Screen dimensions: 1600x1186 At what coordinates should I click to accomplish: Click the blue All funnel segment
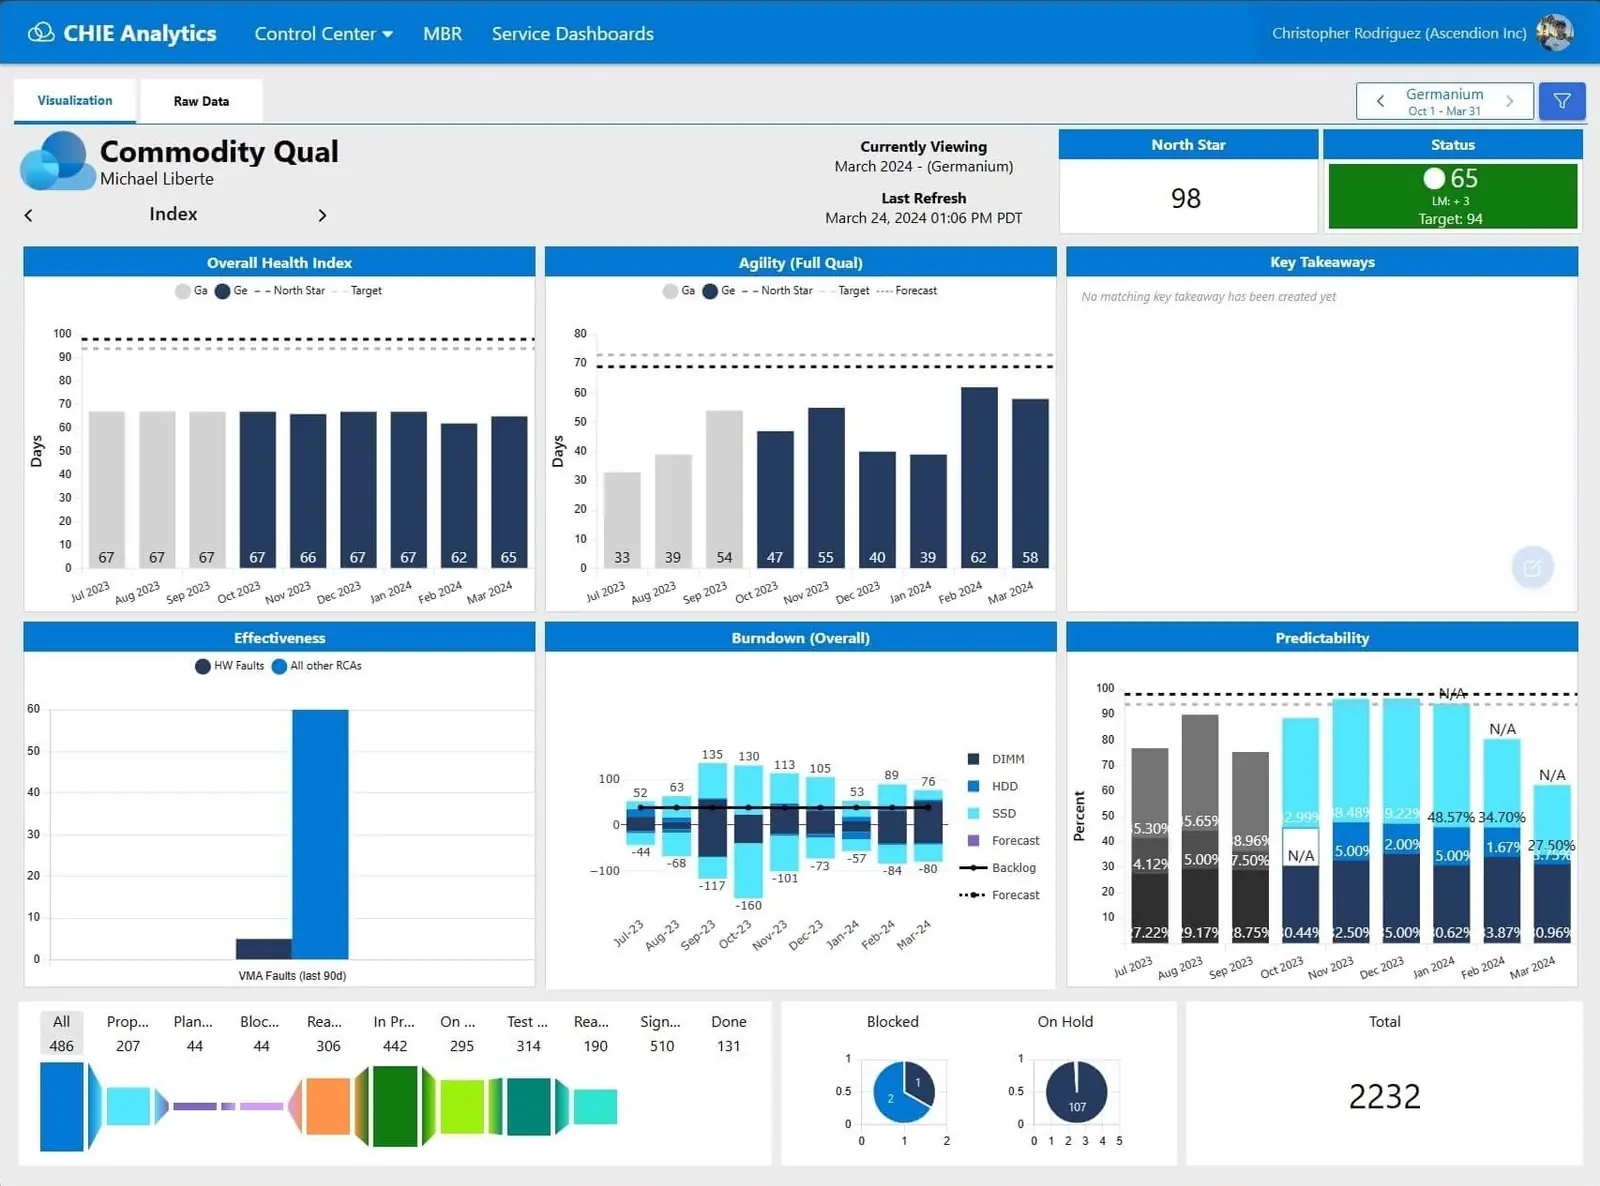click(62, 1106)
